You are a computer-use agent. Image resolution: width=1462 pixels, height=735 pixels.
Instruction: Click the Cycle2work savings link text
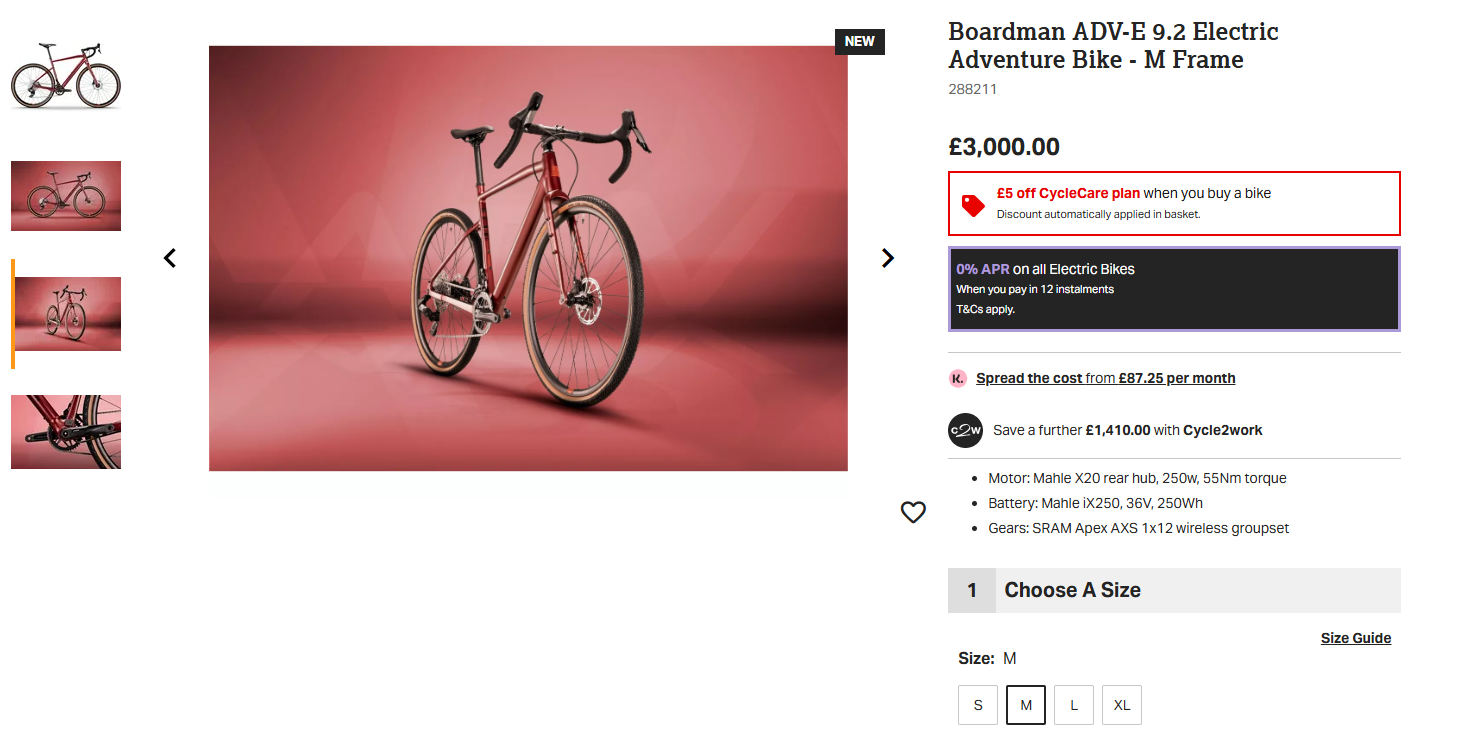point(1127,430)
